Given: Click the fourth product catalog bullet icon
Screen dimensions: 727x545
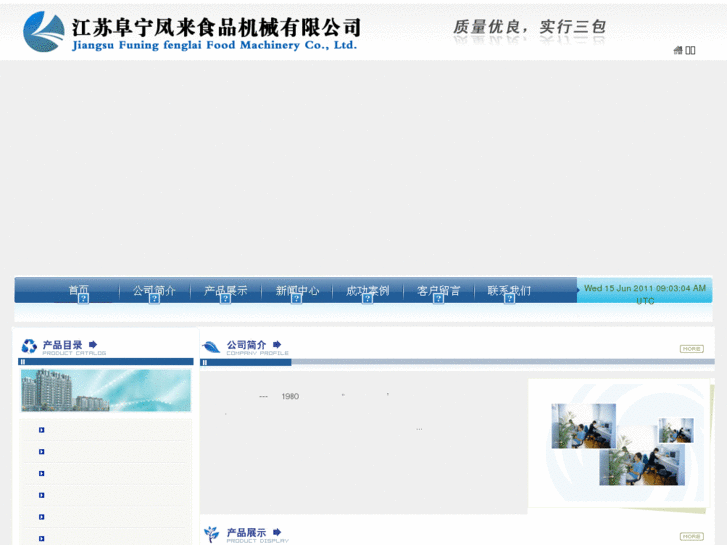Looking at the screenshot, I should click(42, 495).
